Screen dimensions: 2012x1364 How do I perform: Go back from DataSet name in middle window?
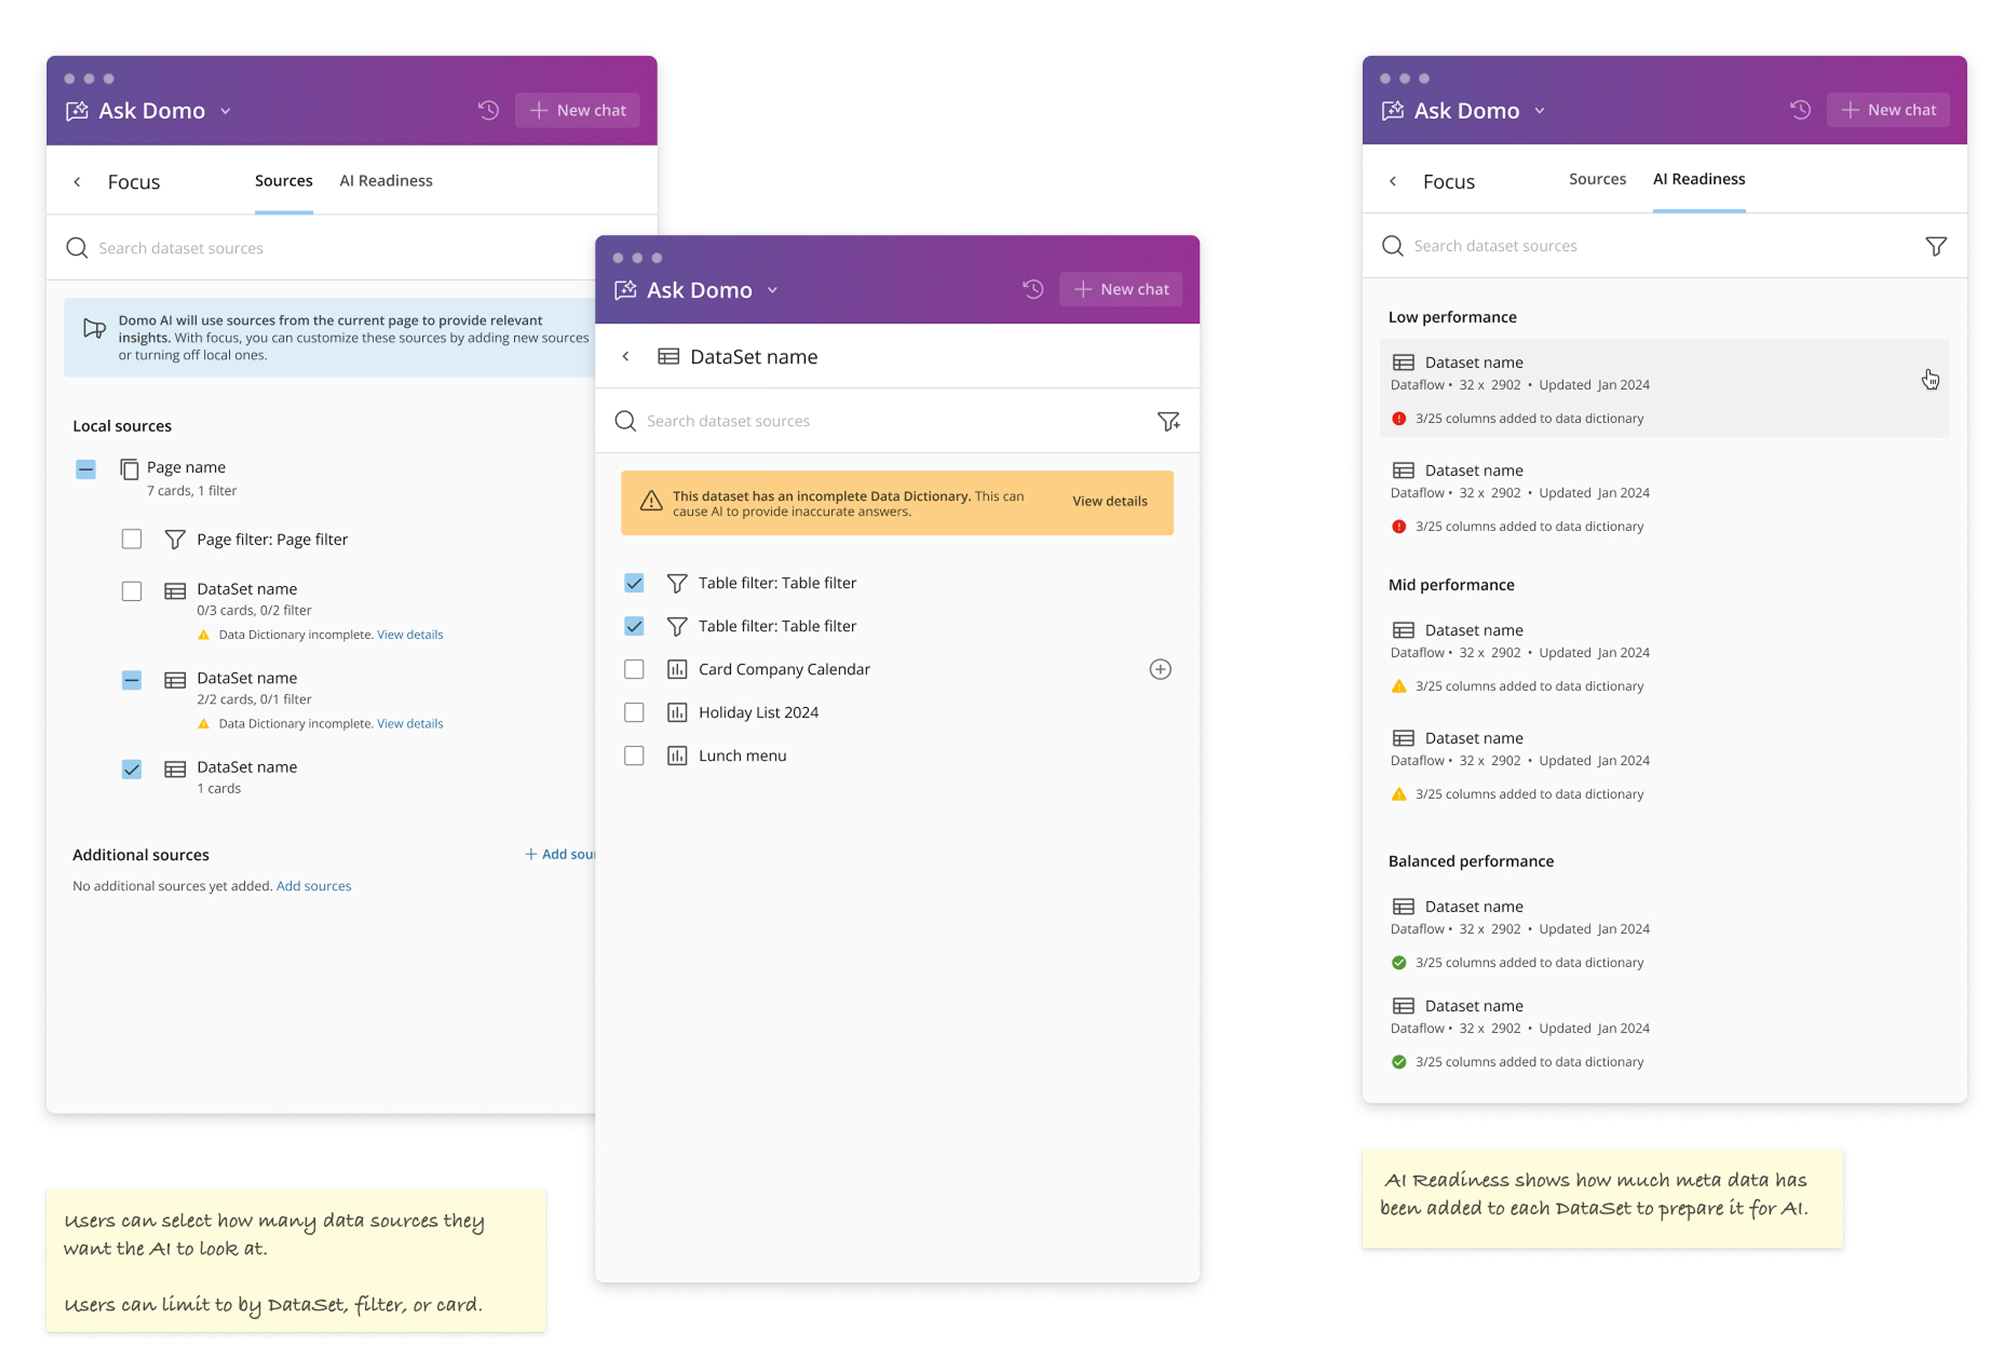(626, 357)
